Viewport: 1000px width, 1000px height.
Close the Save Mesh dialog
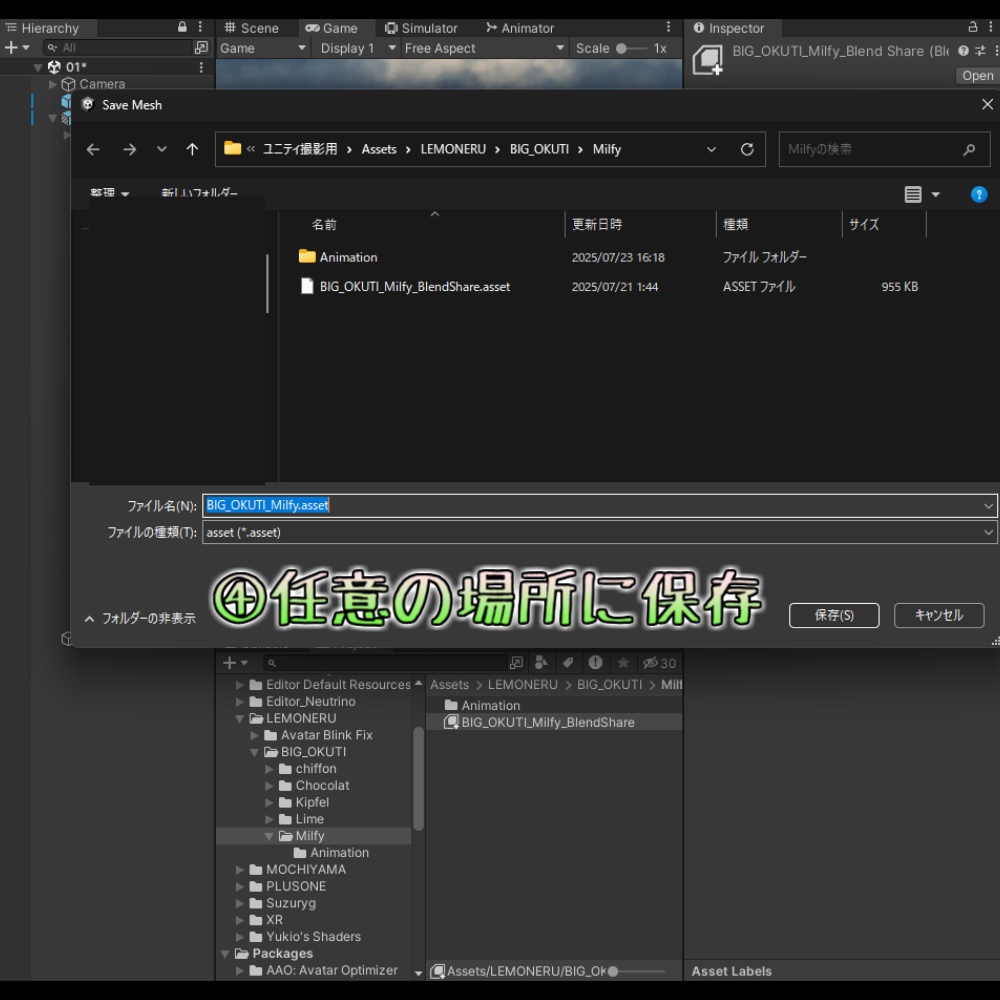[987, 104]
